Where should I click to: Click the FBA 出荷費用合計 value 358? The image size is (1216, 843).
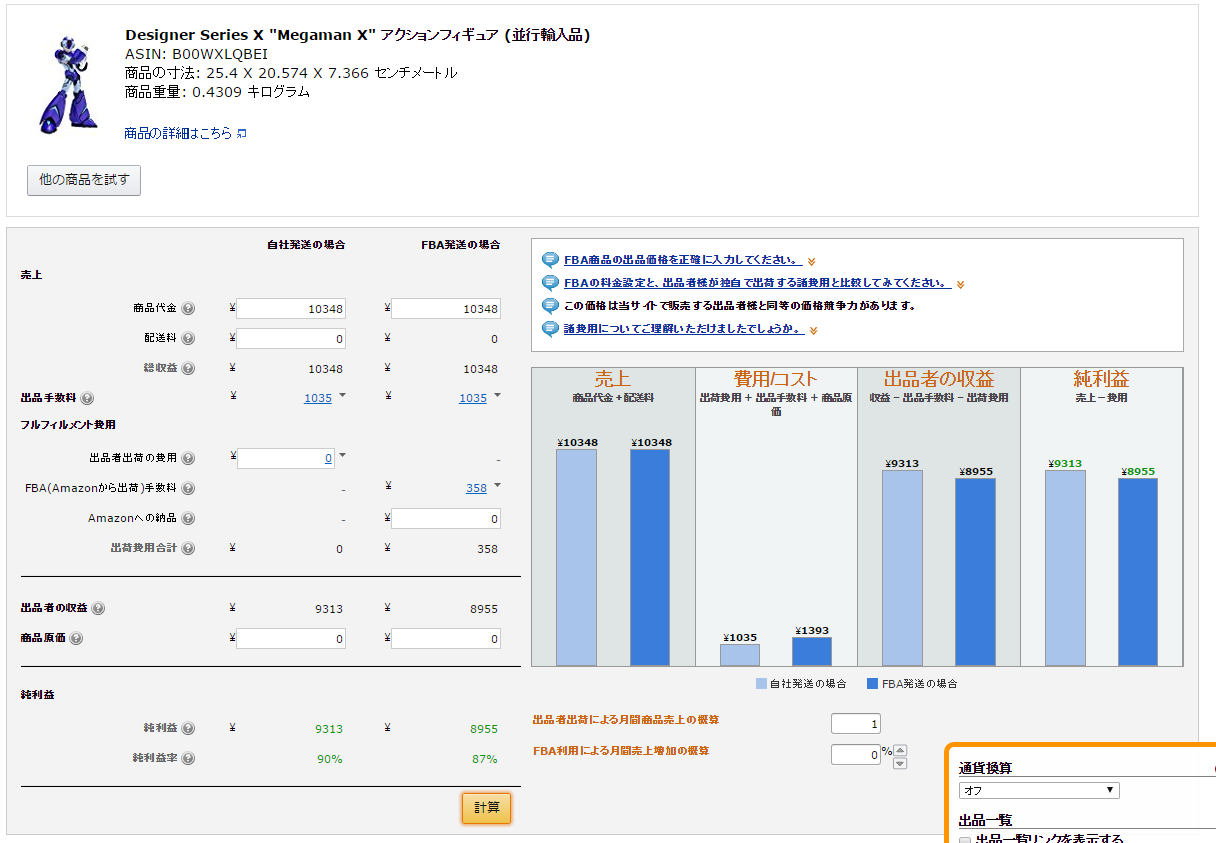(x=487, y=549)
